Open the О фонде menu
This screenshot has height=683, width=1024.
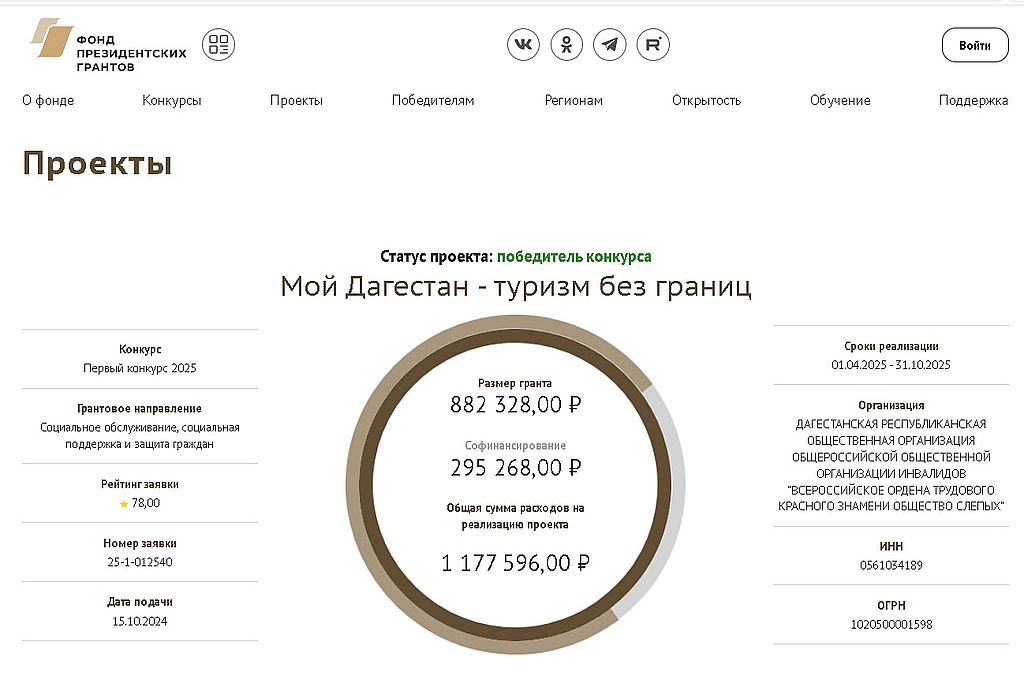(x=48, y=100)
